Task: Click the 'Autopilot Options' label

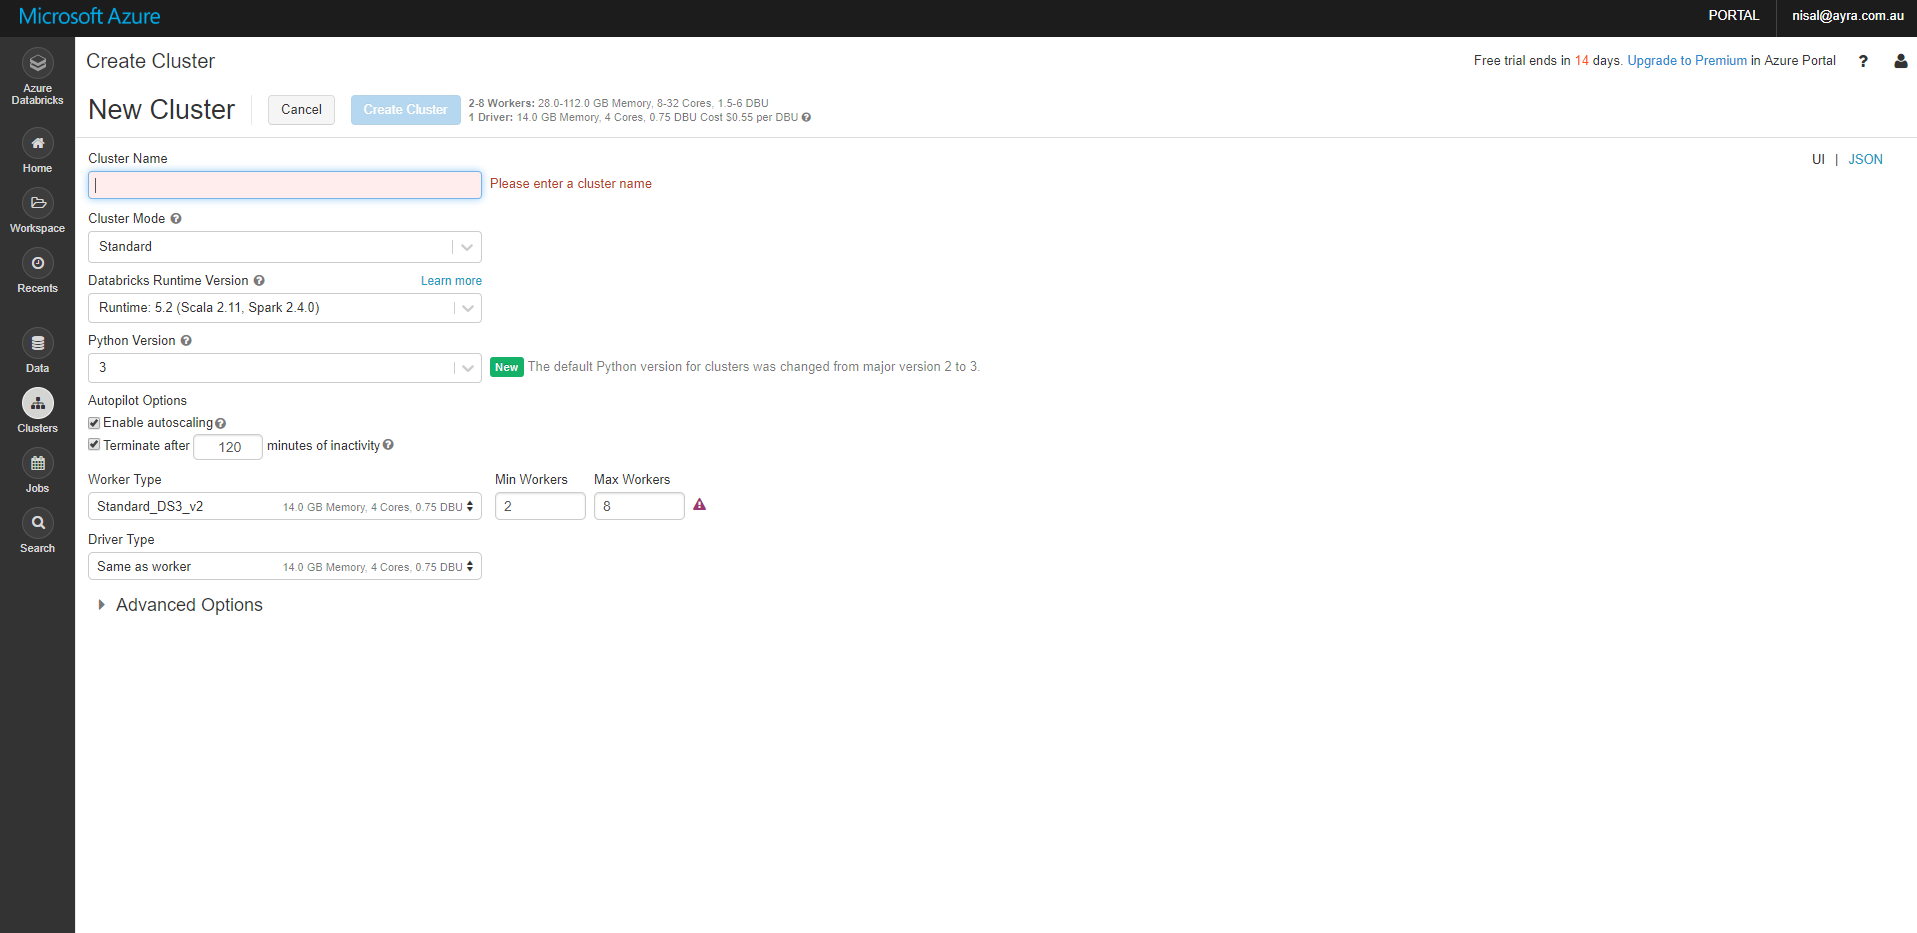Action: tap(137, 401)
